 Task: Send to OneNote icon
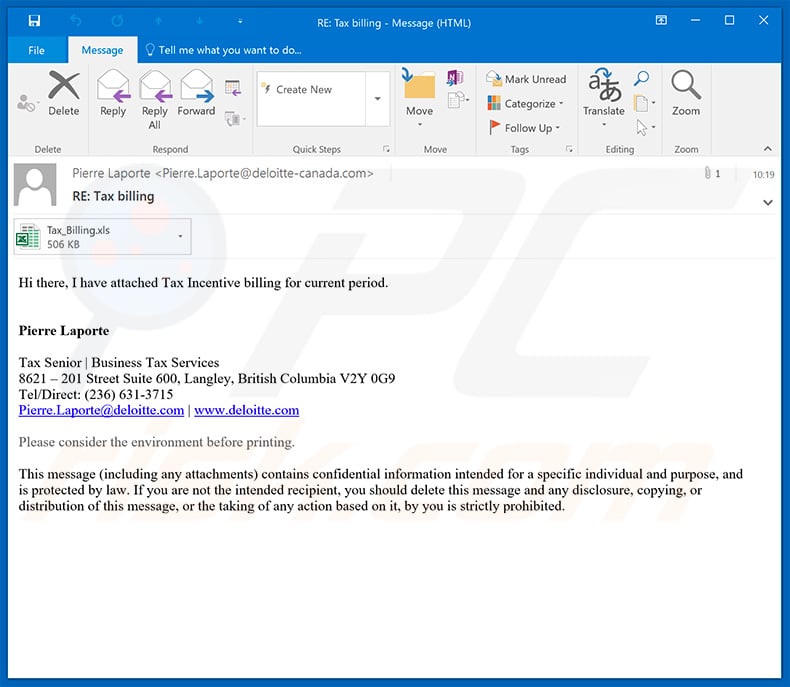pos(455,78)
